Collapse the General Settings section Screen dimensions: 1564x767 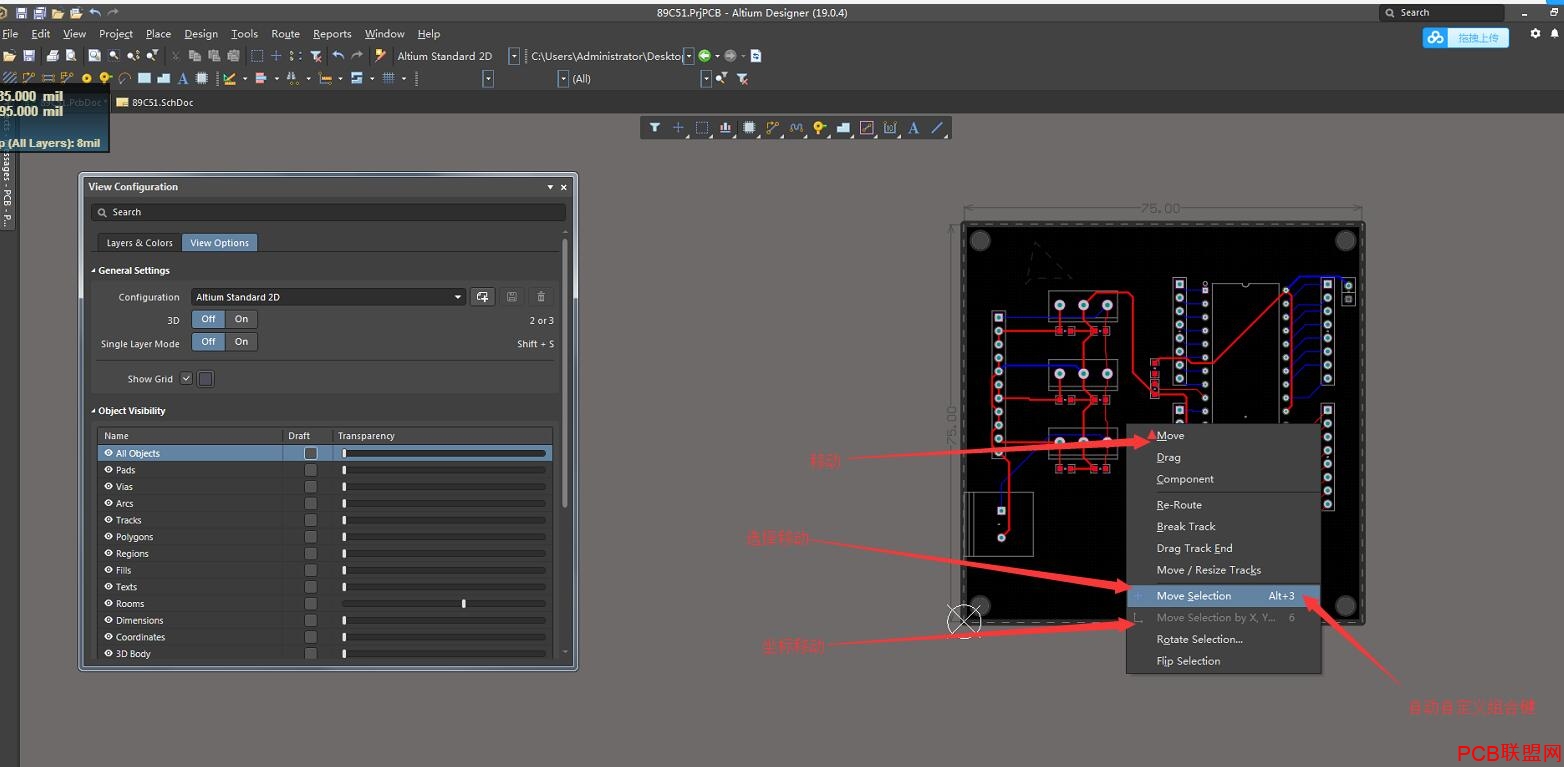point(94,271)
